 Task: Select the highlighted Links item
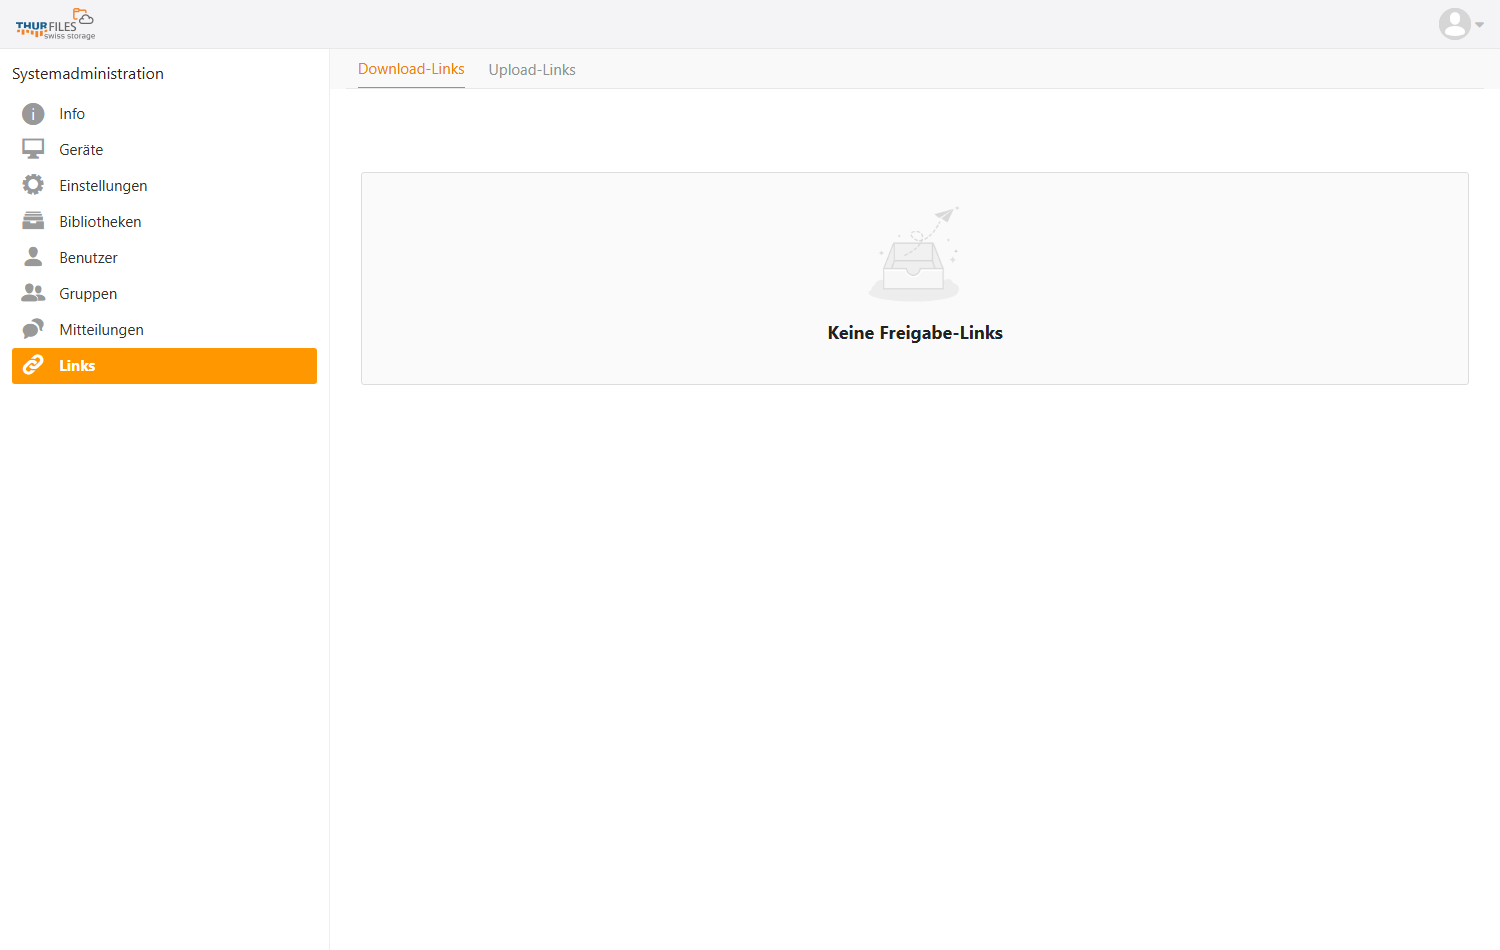click(164, 366)
